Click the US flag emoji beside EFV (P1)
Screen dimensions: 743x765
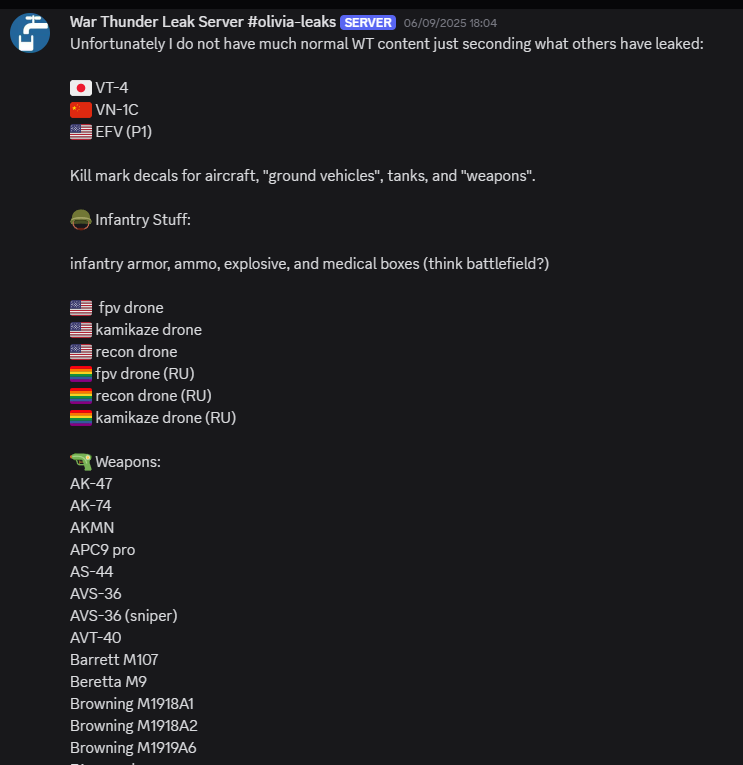pyautogui.click(x=81, y=132)
